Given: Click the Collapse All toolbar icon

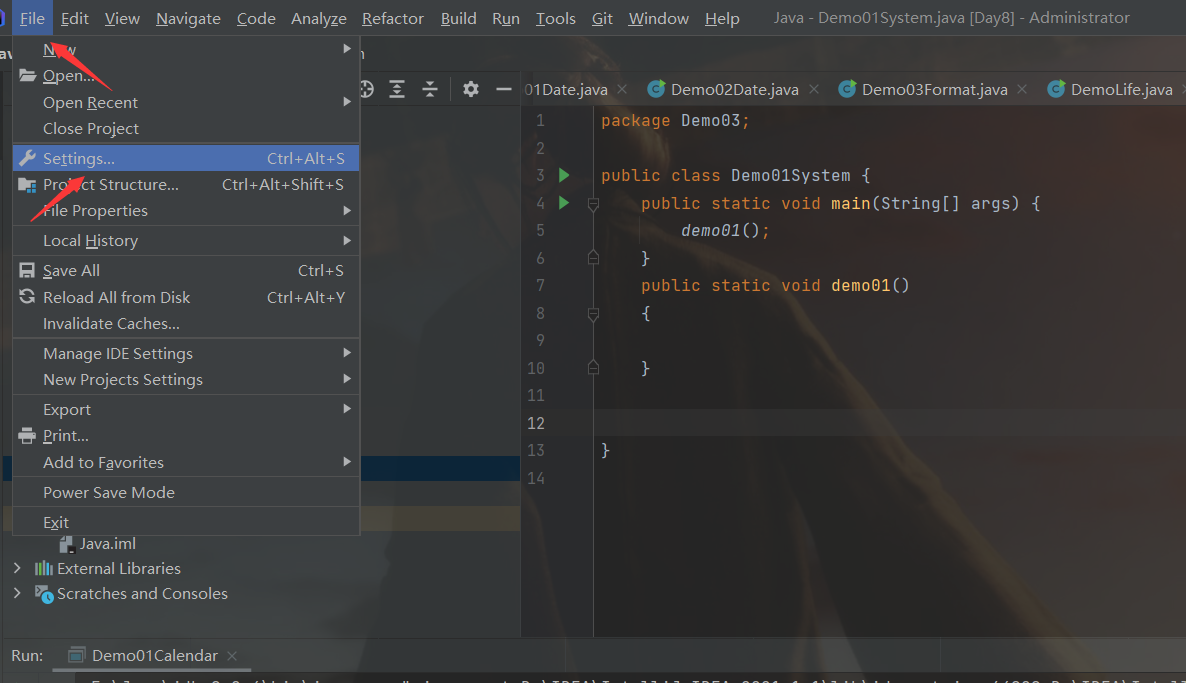Looking at the screenshot, I should [x=430, y=89].
